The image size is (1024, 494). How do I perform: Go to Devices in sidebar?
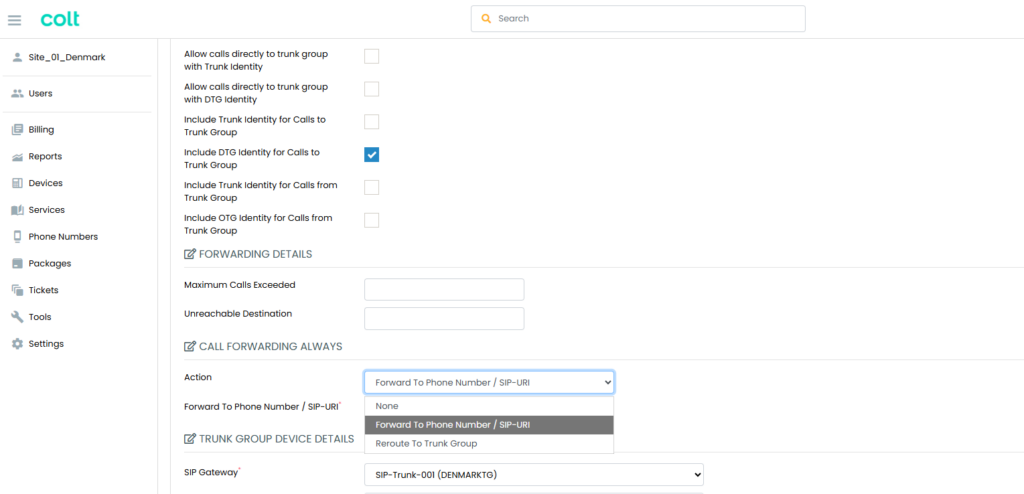pos(45,183)
